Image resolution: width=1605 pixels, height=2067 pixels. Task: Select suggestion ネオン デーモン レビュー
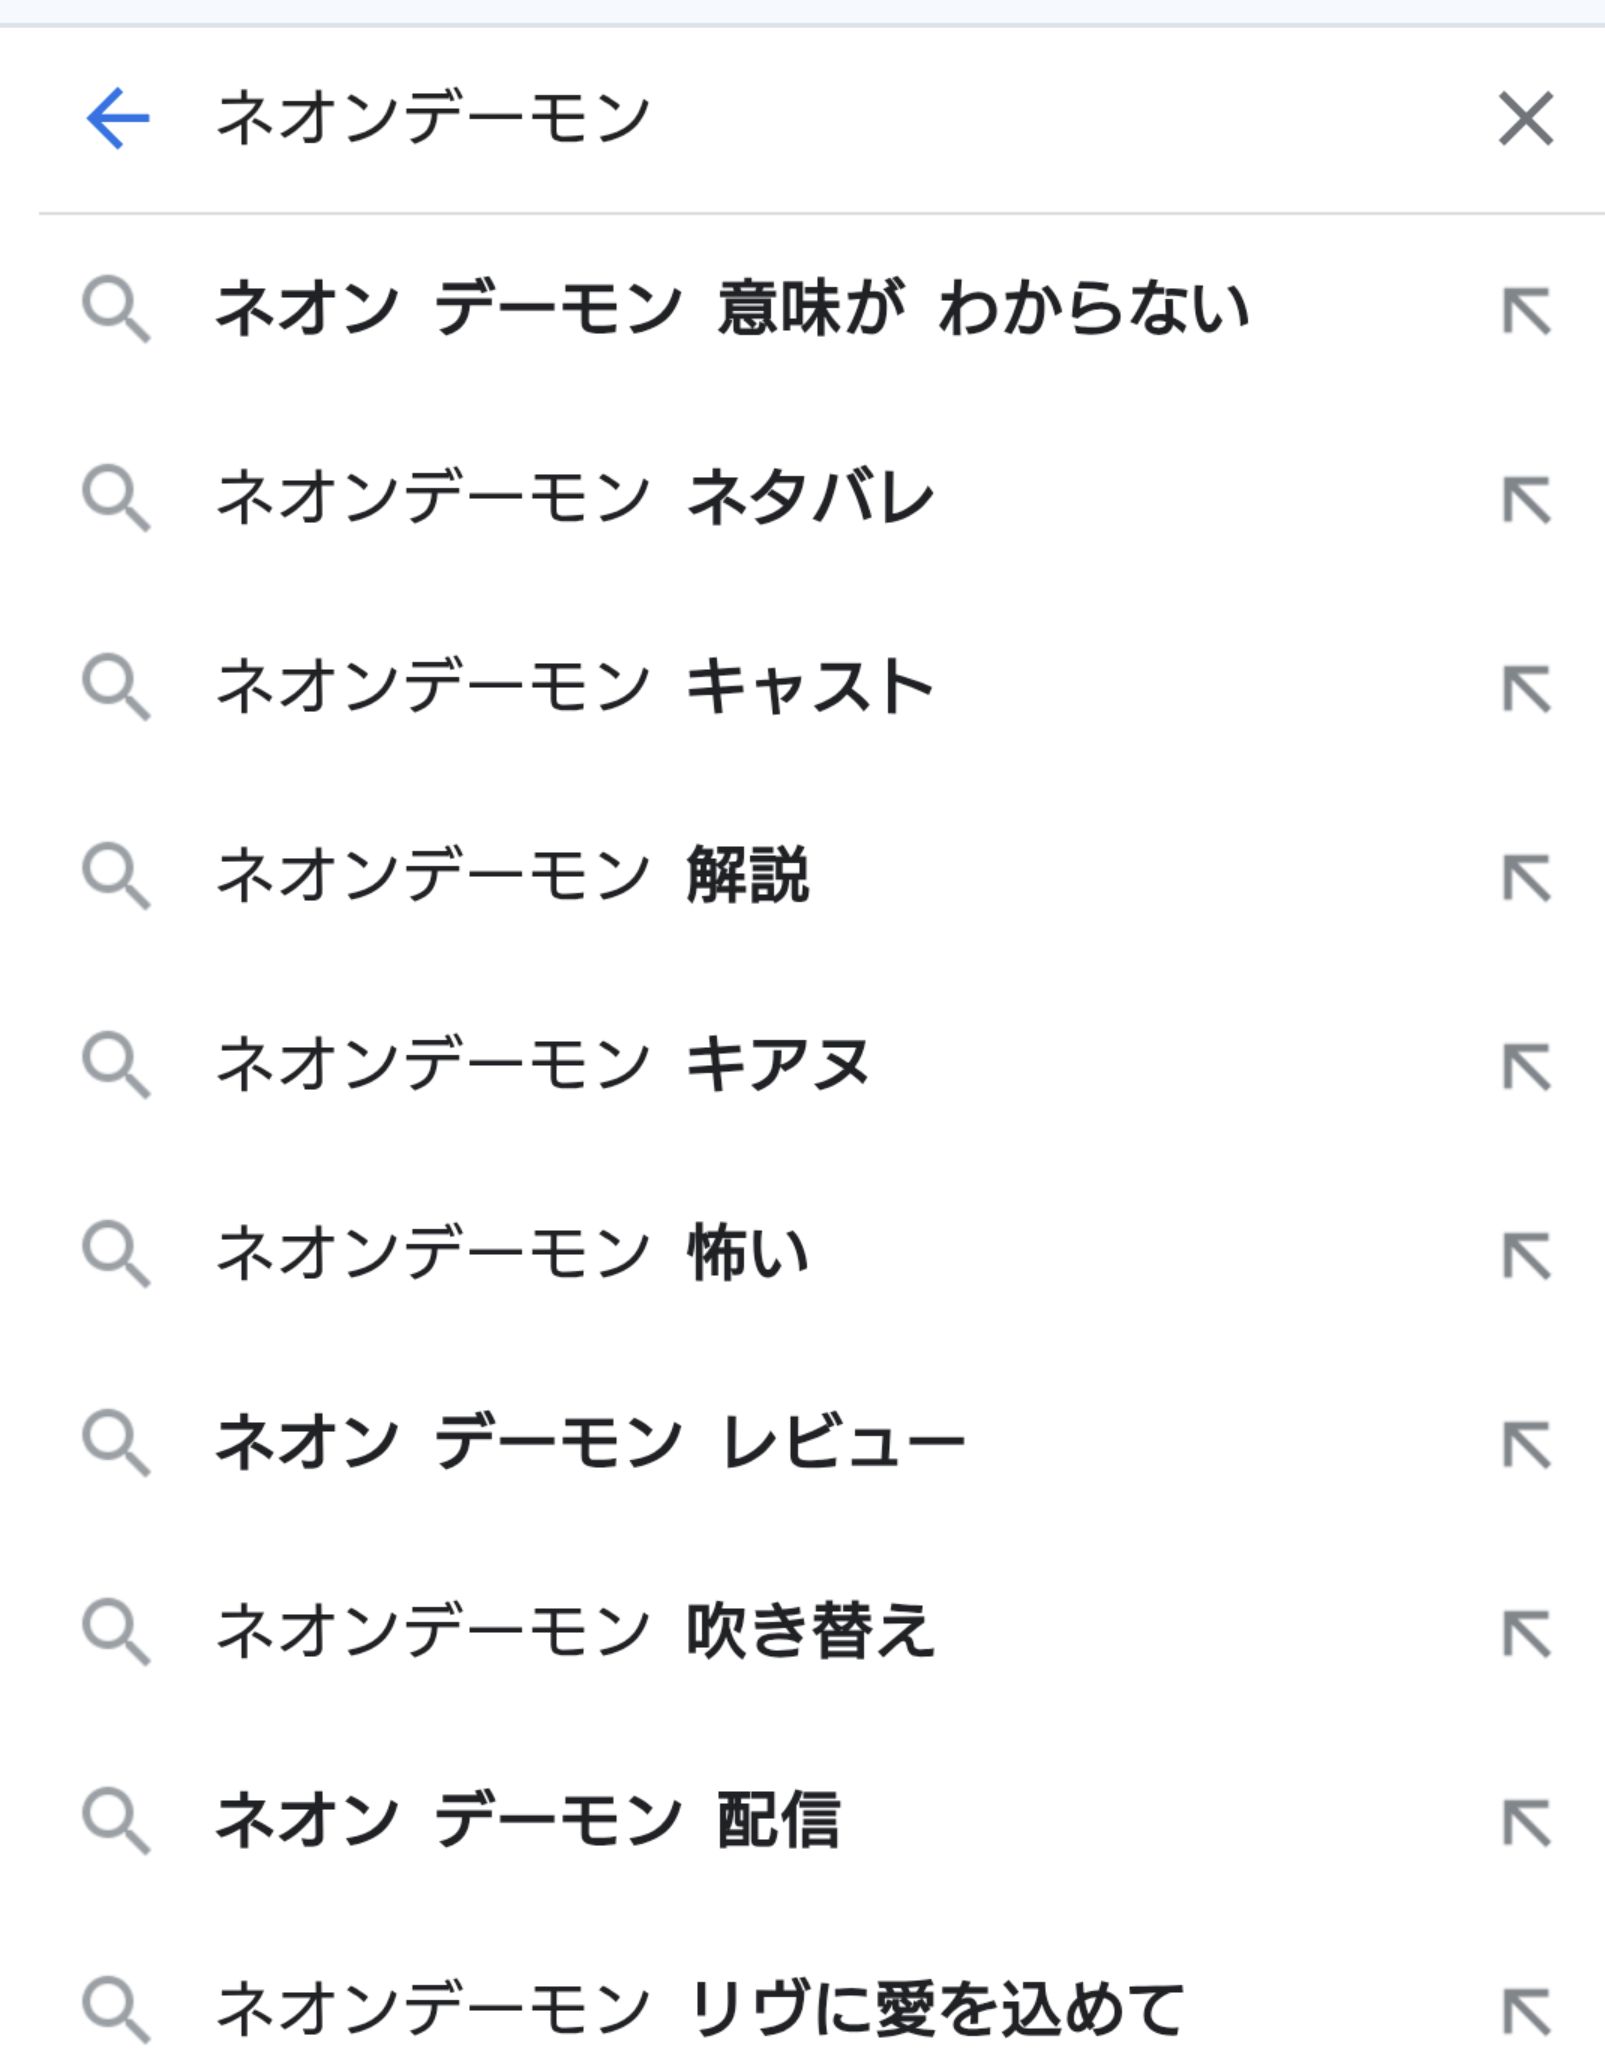pyautogui.click(x=590, y=1442)
